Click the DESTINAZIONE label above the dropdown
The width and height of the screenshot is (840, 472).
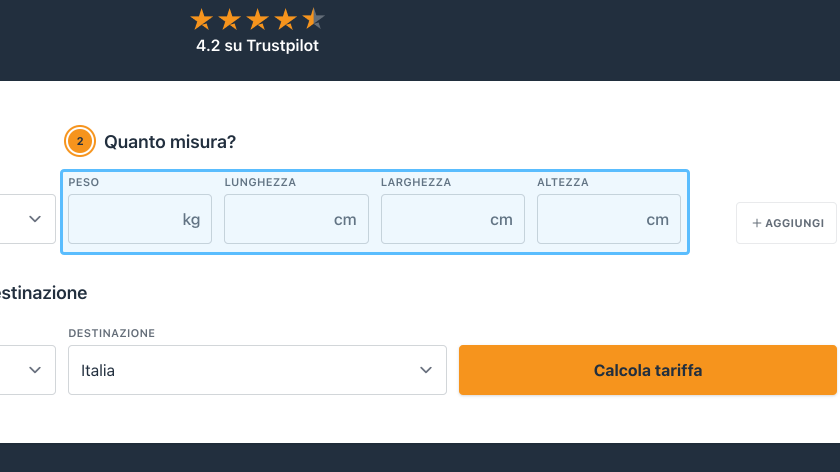(x=111, y=333)
